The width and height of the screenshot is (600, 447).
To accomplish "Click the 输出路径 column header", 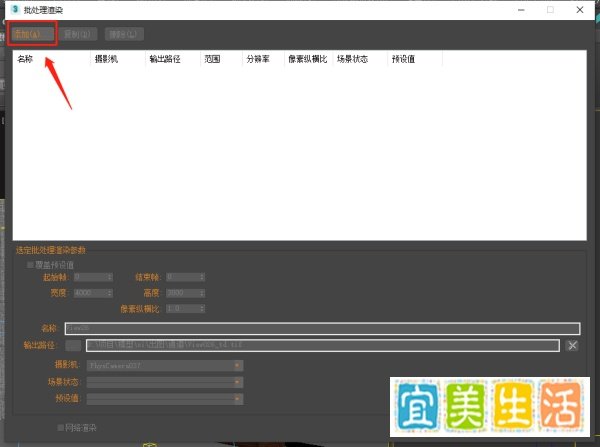I will (165, 59).
